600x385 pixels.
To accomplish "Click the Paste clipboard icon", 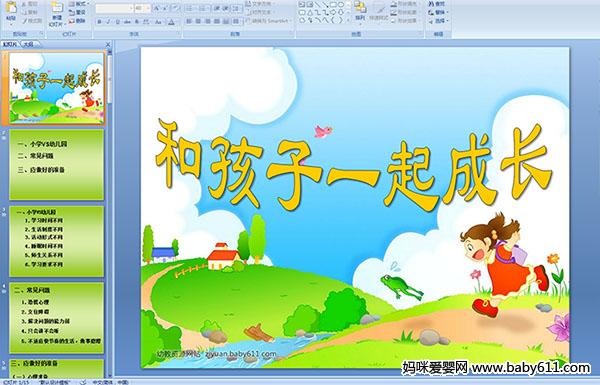I will coord(11,11).
